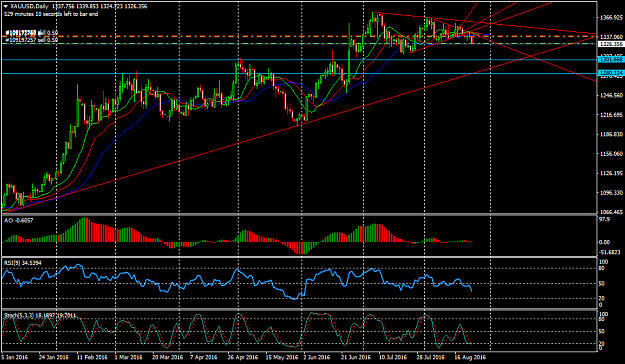625x364 pixels.
Task: Click the XAUUSD,Daily chart title
Action: (x=29, y=6)
